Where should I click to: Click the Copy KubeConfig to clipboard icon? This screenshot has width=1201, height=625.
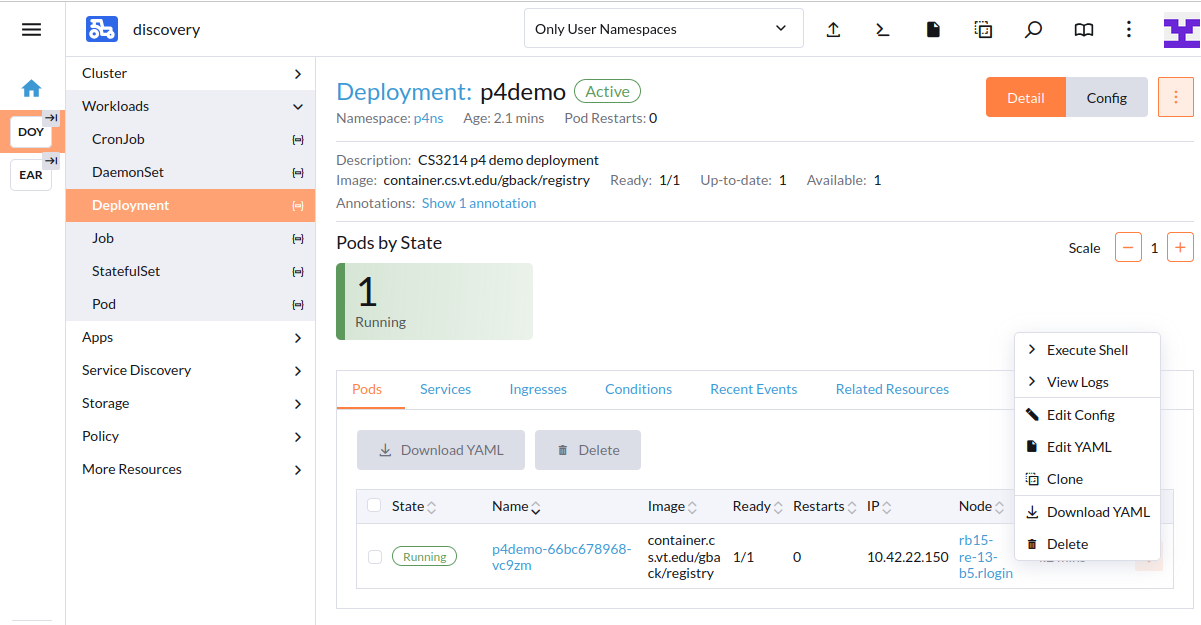click(983, 30)
